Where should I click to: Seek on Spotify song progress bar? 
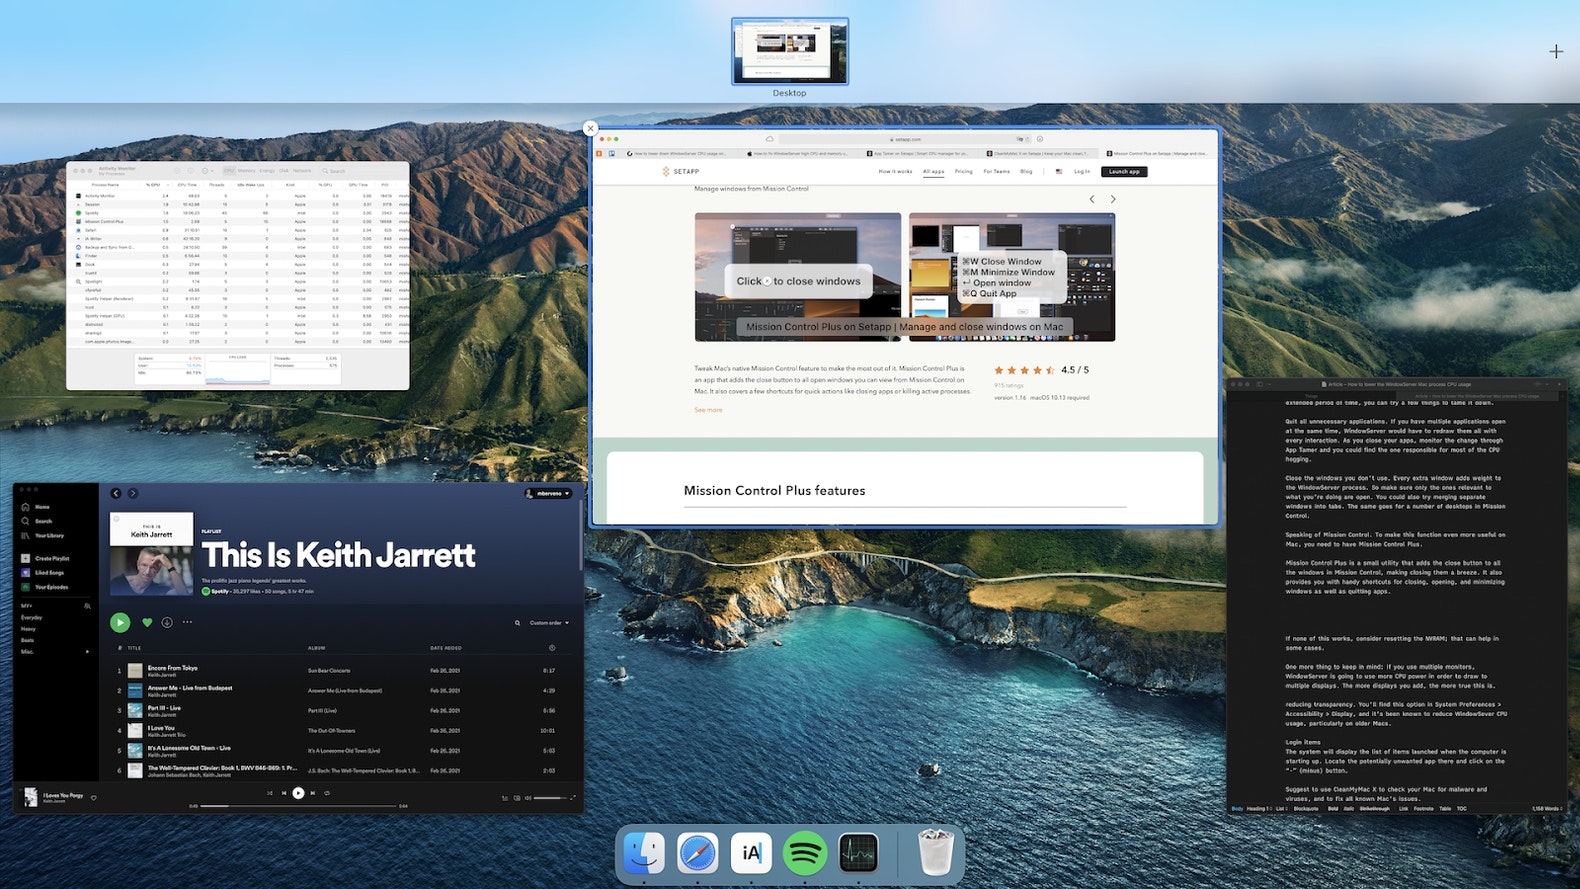coord(299,805)
